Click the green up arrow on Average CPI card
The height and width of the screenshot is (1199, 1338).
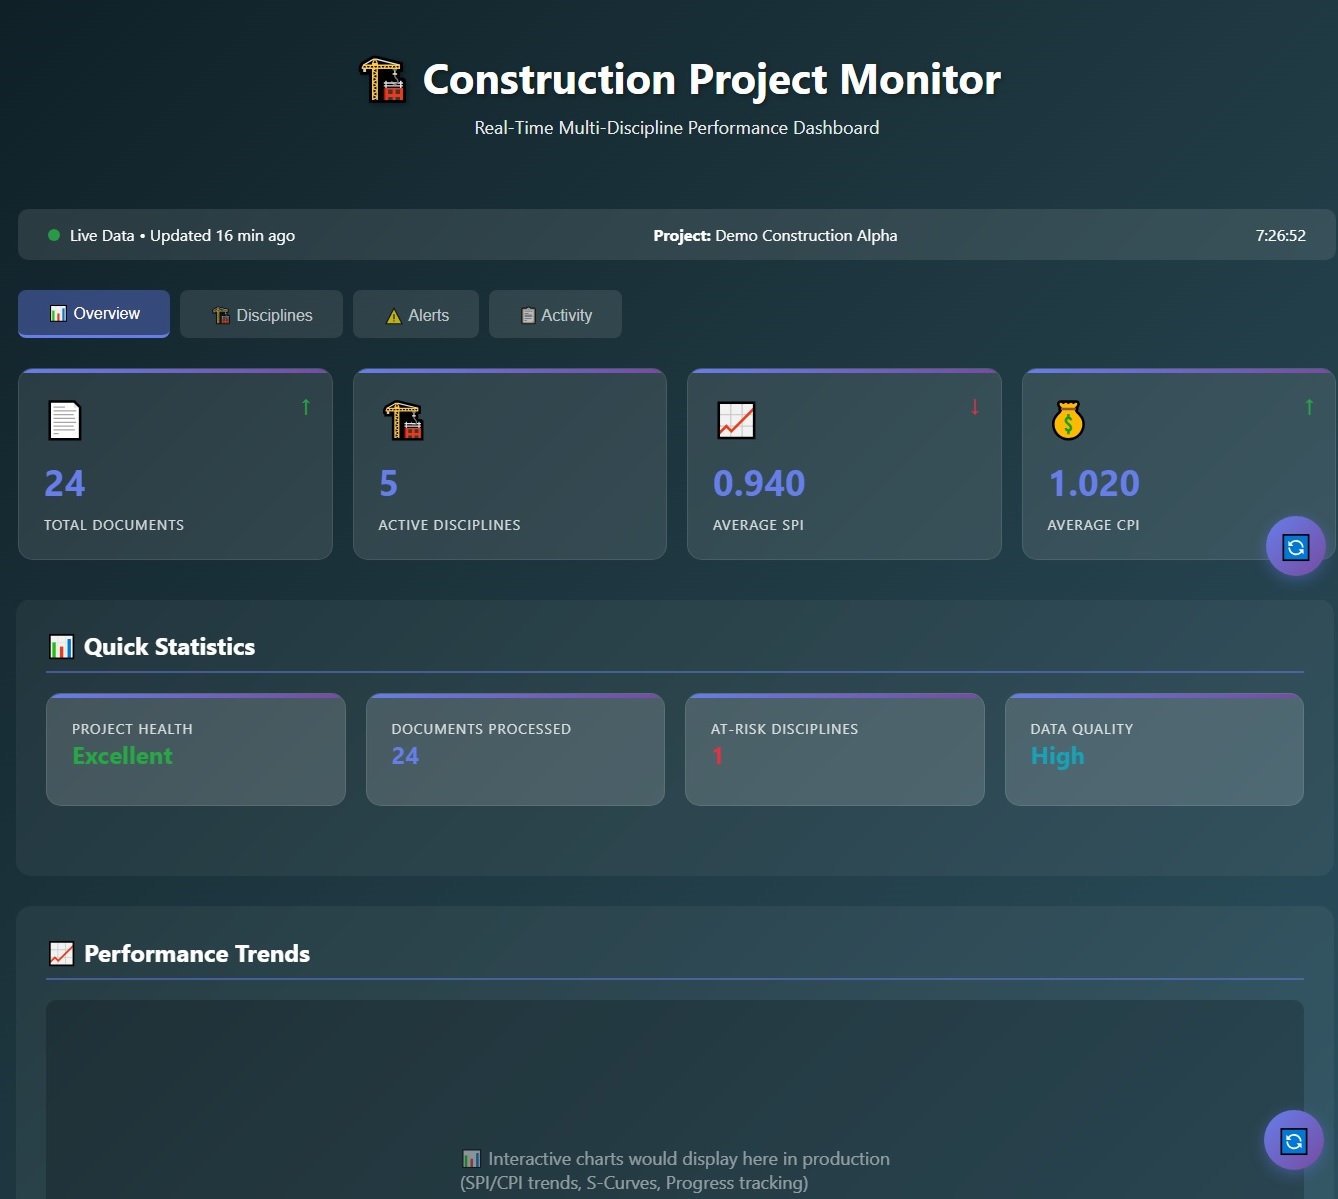[1309, 407]
